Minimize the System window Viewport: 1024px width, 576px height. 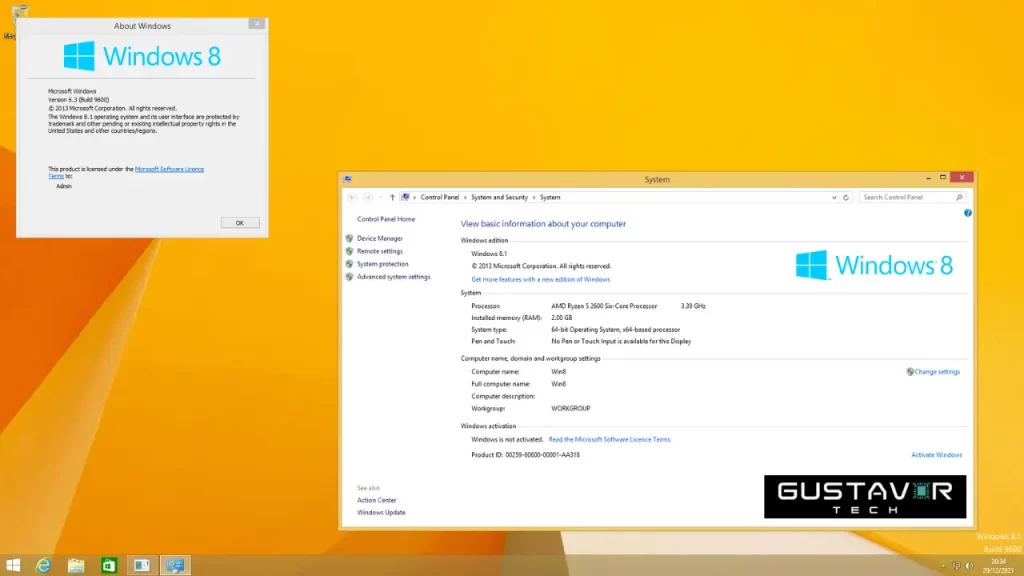coord(928,178)
